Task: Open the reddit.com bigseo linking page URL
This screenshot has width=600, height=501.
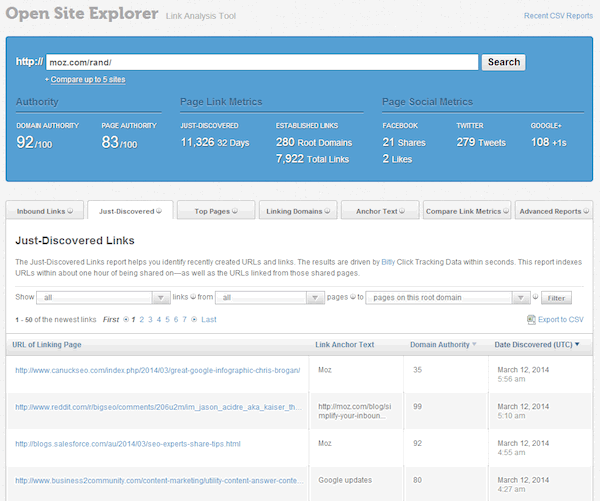Action: (x=158, y=407)
